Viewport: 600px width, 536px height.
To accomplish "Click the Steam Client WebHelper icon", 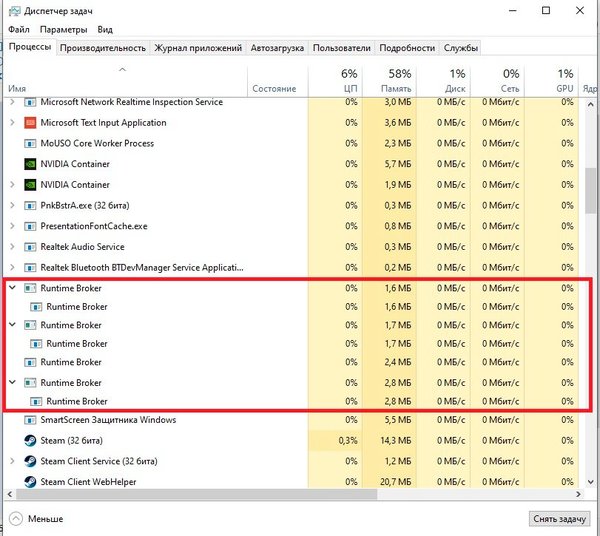I will click(x=29, y=482).
